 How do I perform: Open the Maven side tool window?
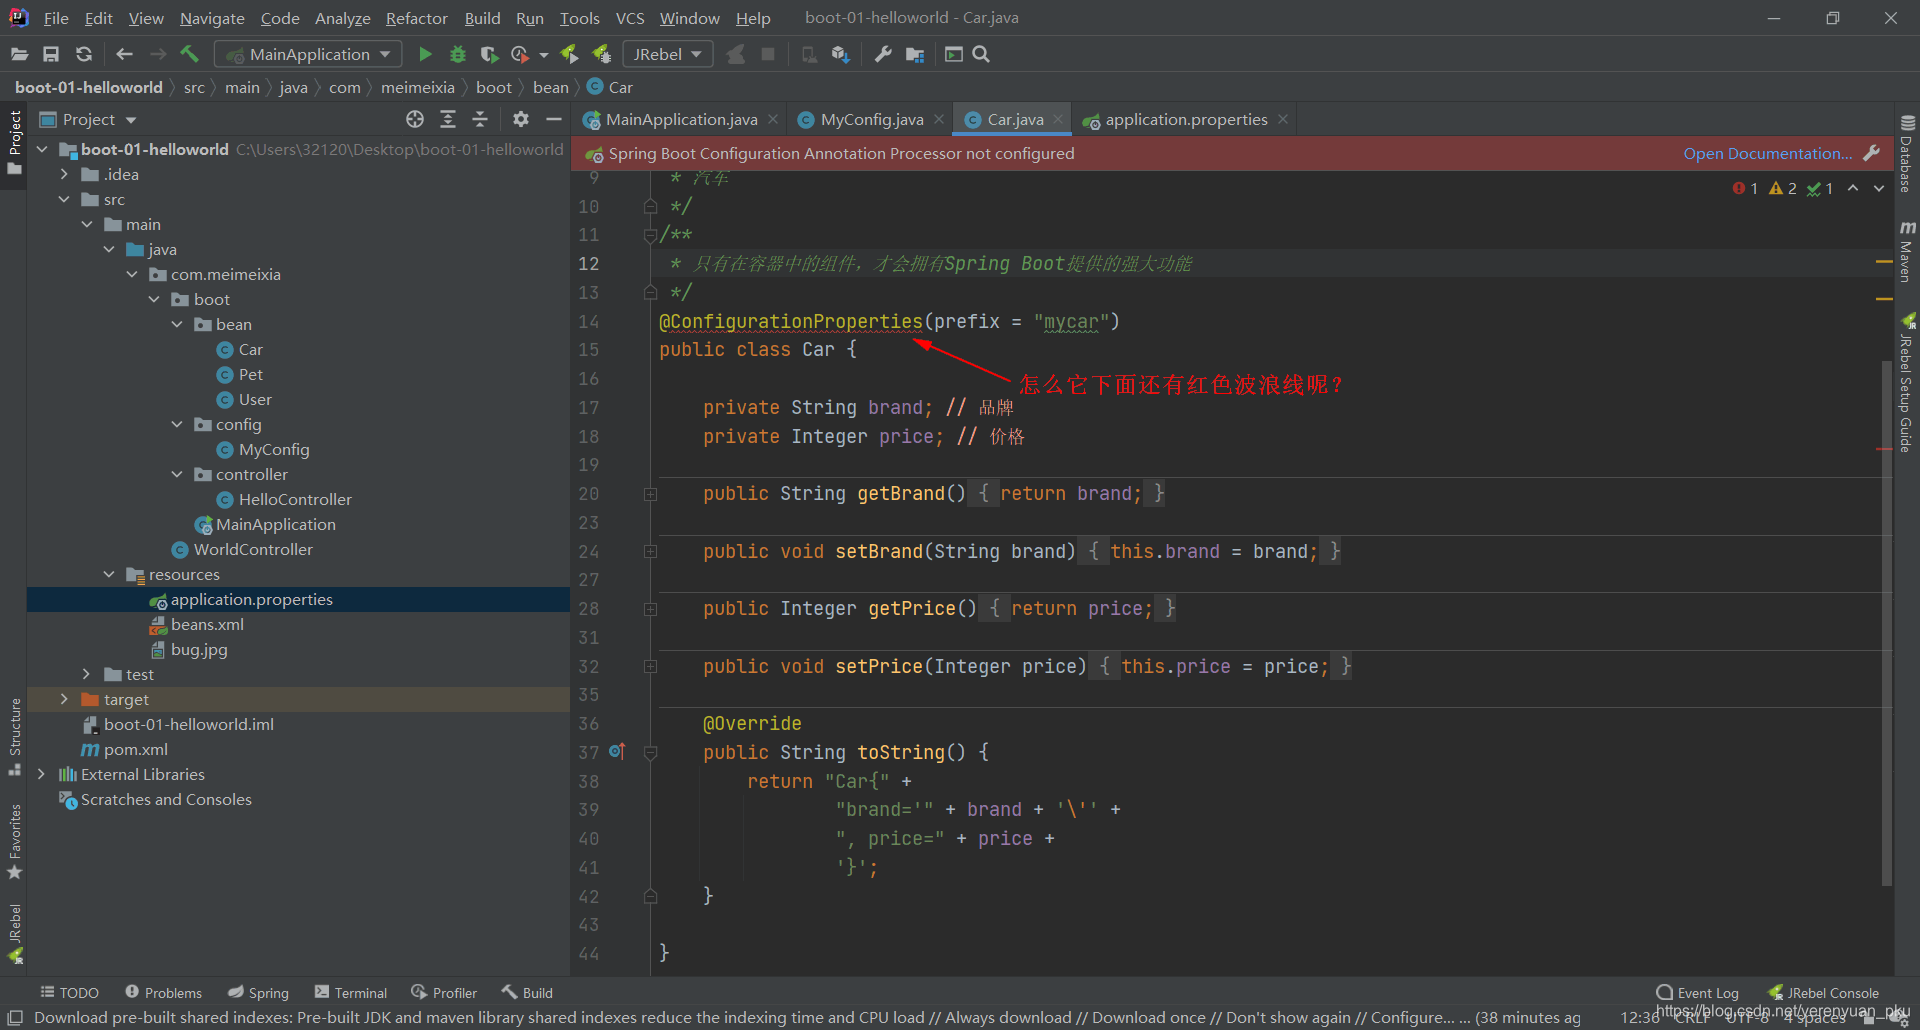click(x=1907, y=252)
